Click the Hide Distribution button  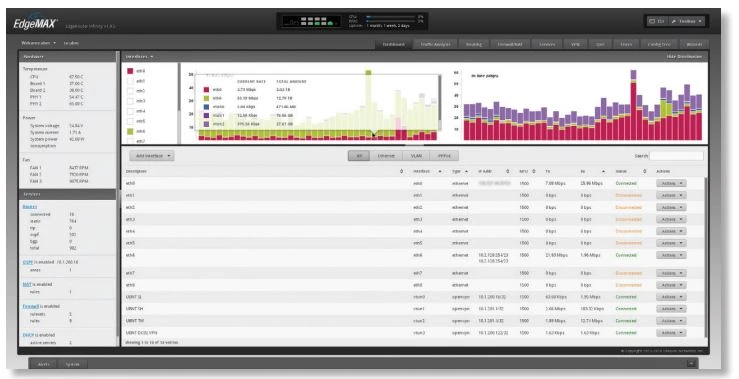pos(684,57)
